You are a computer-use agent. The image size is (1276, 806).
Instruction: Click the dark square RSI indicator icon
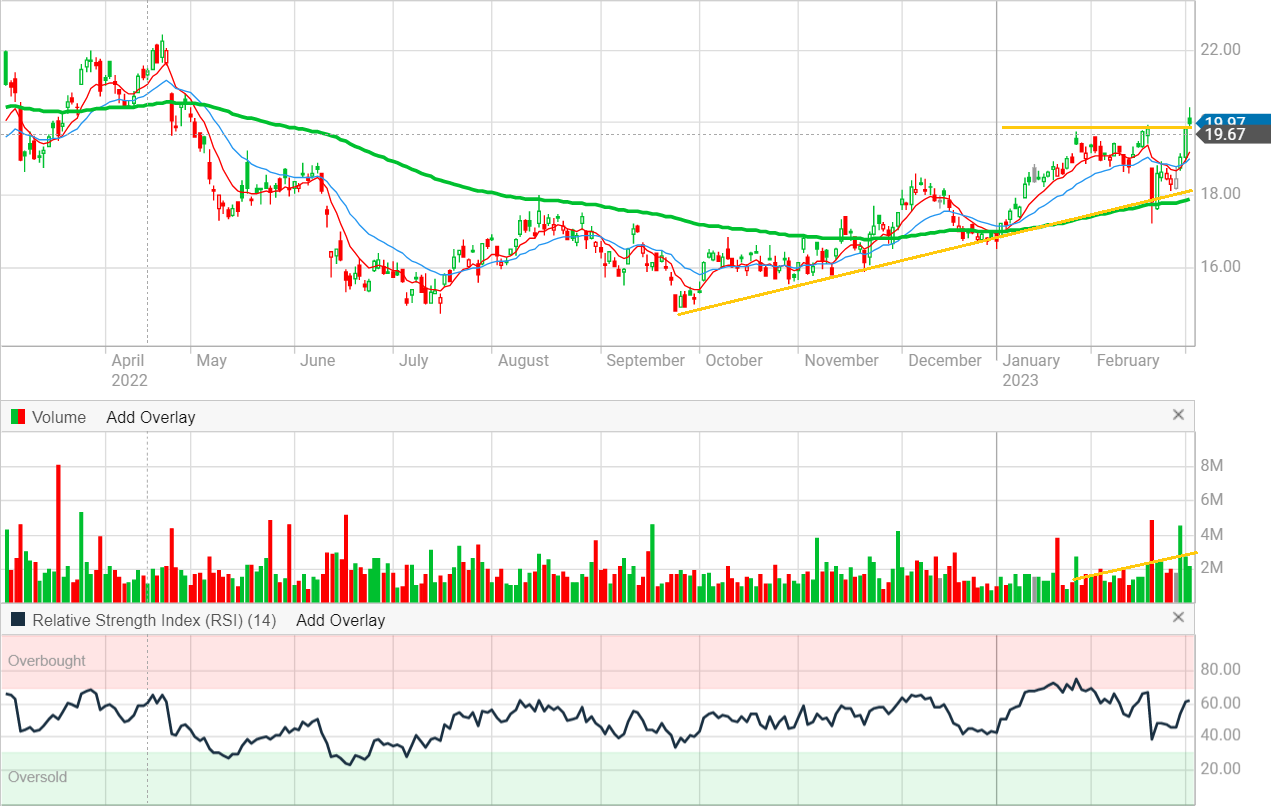pyautogui.click(x=17, y=620)
